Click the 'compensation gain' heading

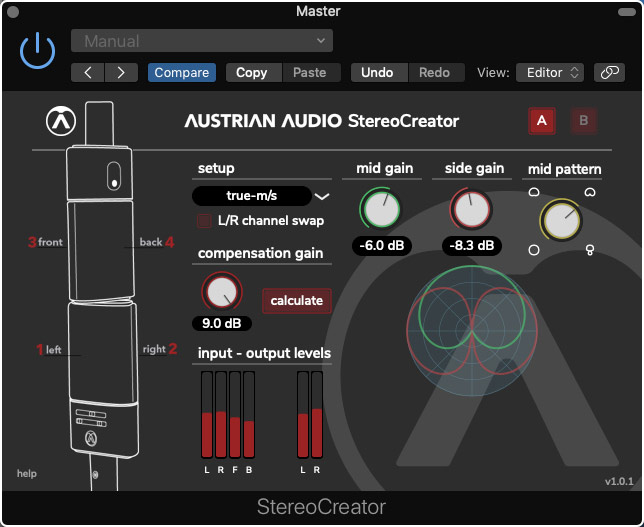point(260,253)
